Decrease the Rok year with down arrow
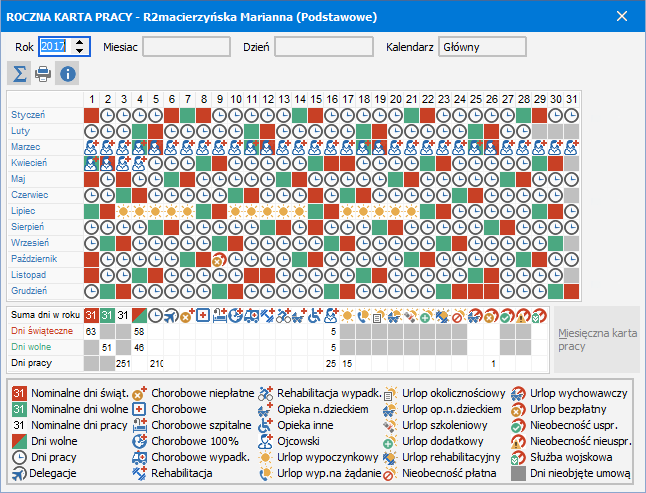The height and width of the screenshot is (493, 646). (80, 51)
